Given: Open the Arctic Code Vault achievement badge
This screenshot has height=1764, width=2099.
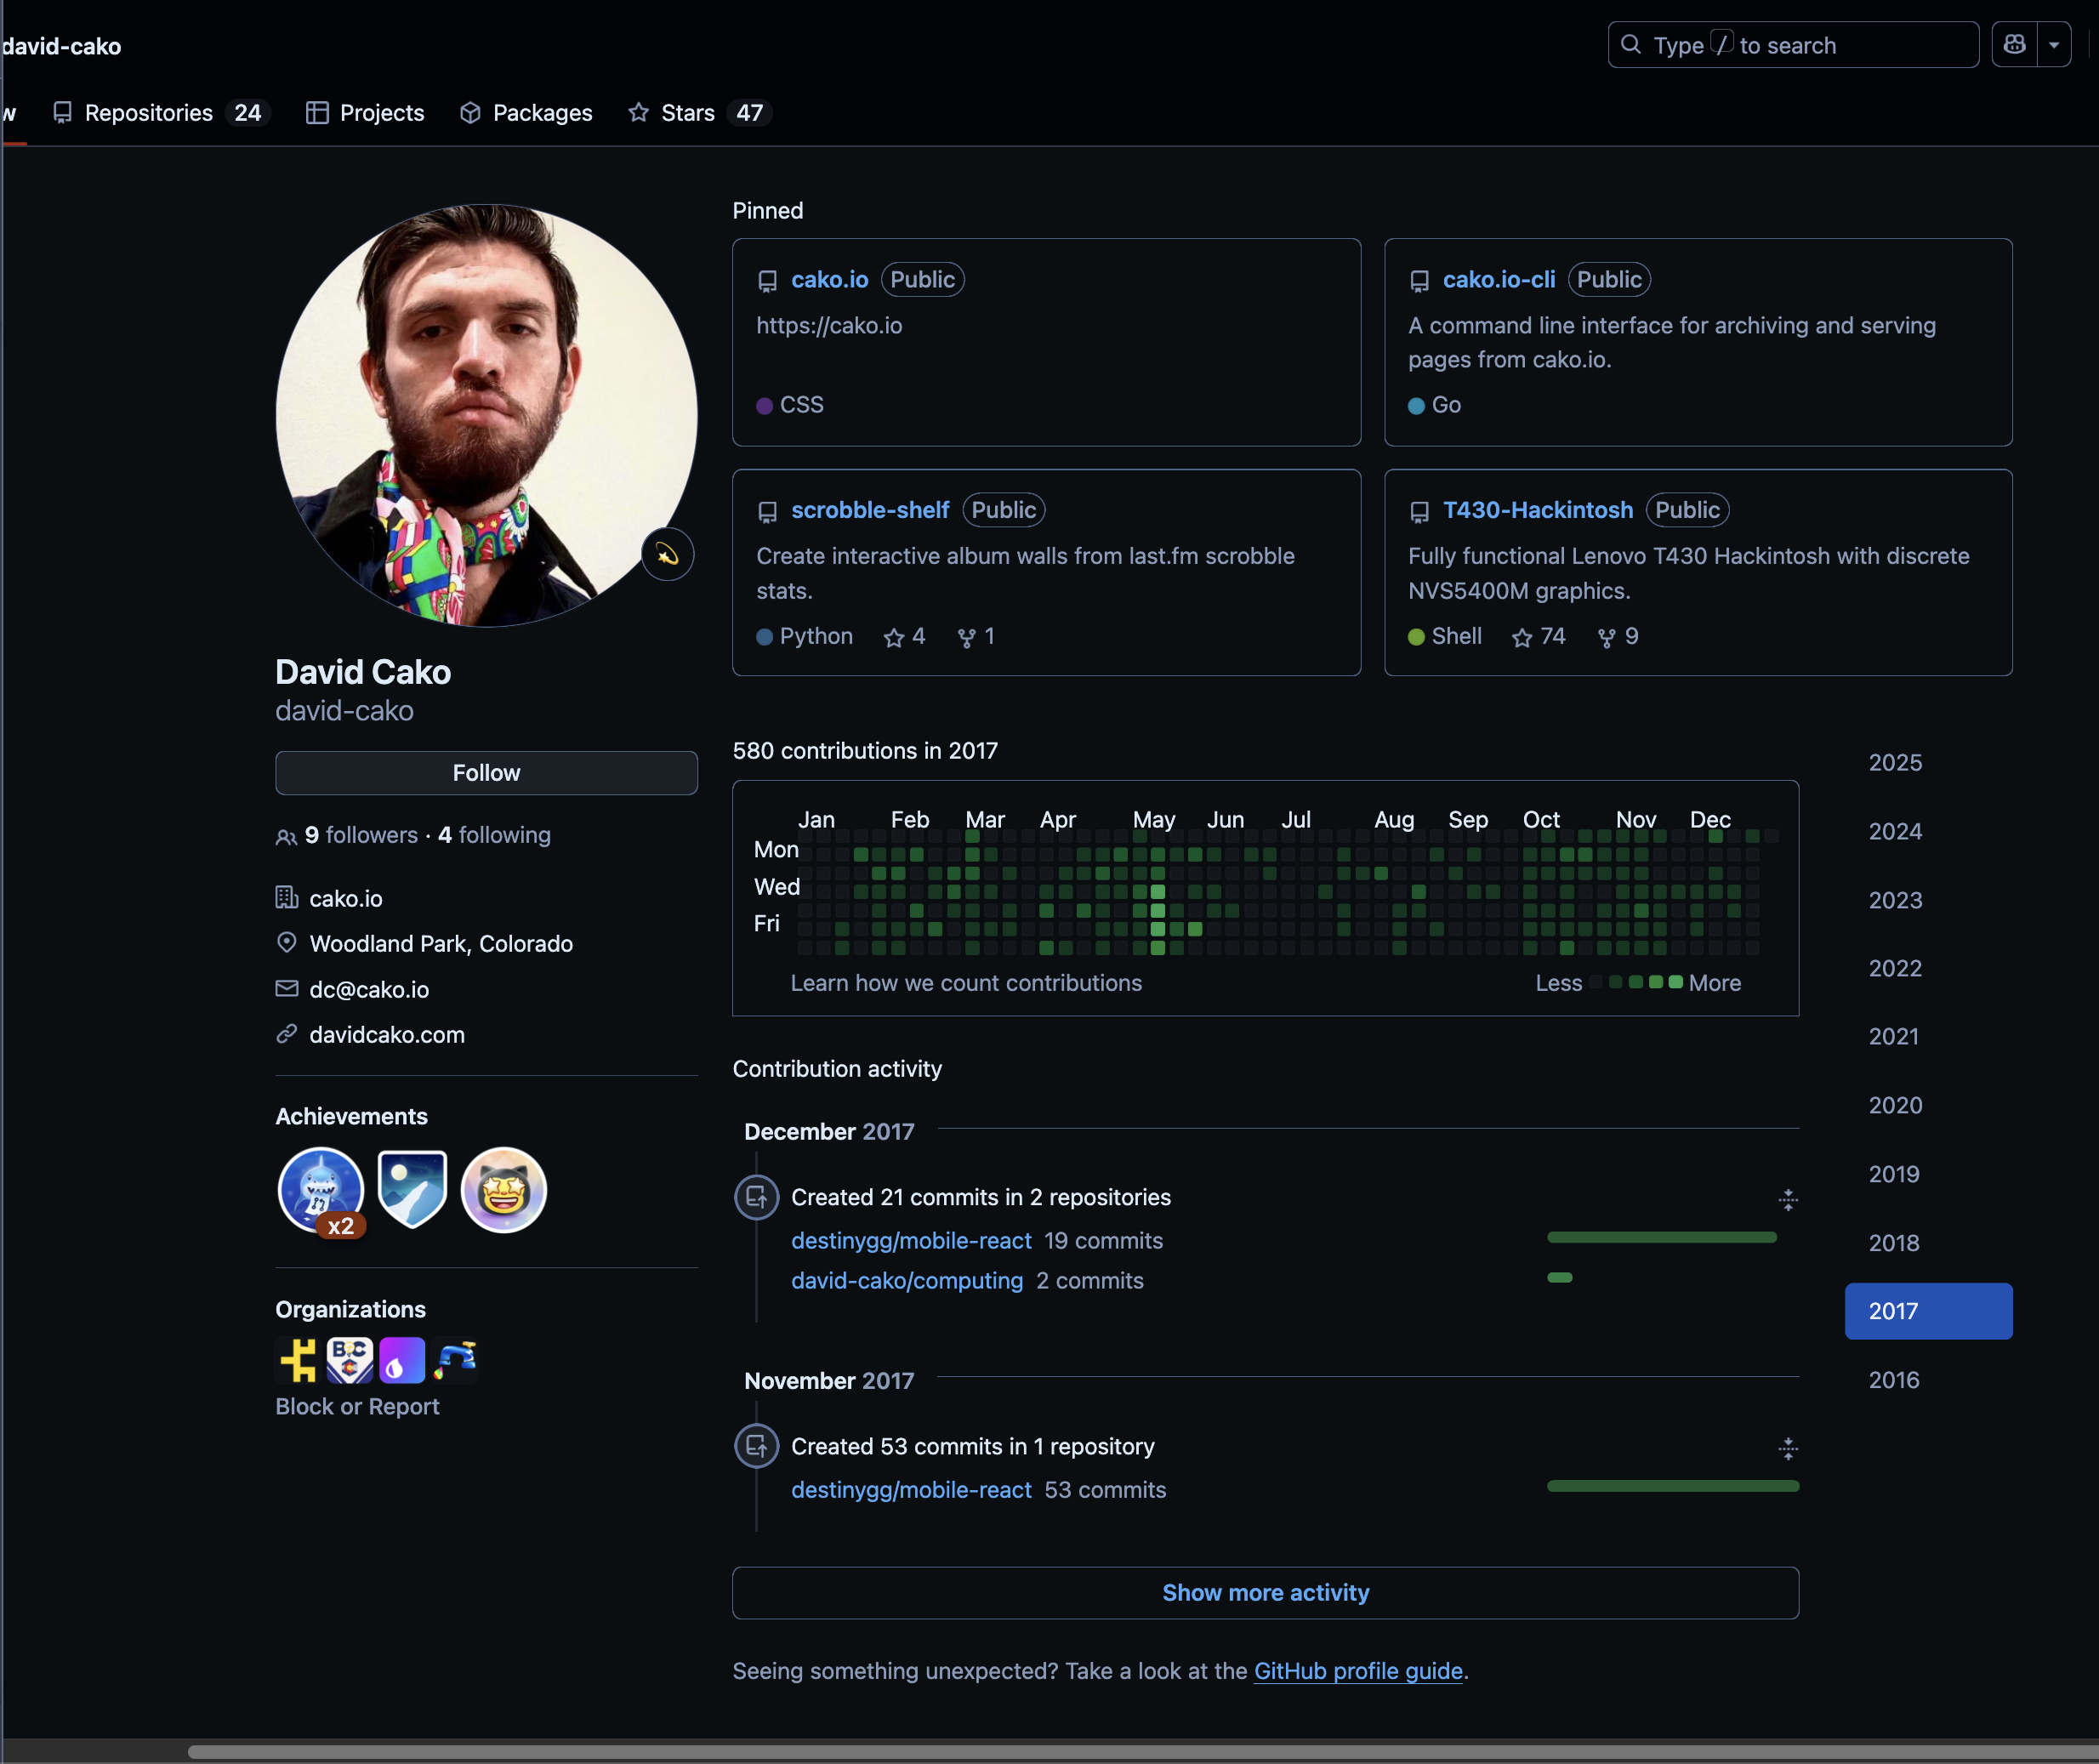Looking at the screenshot, I should coord(412,1189).
